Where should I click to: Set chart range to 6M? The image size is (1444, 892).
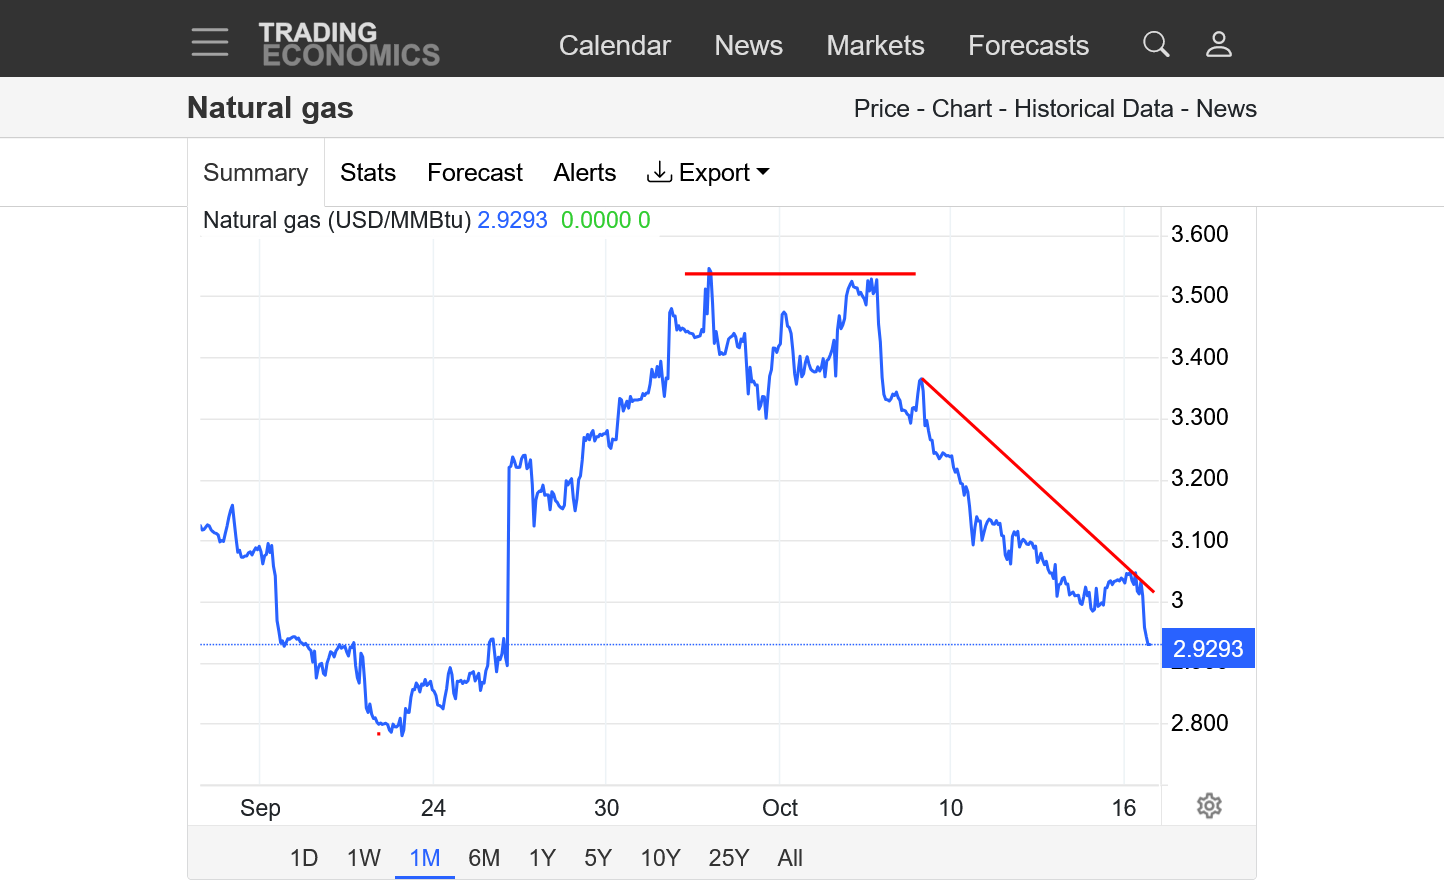coord(484,858)
